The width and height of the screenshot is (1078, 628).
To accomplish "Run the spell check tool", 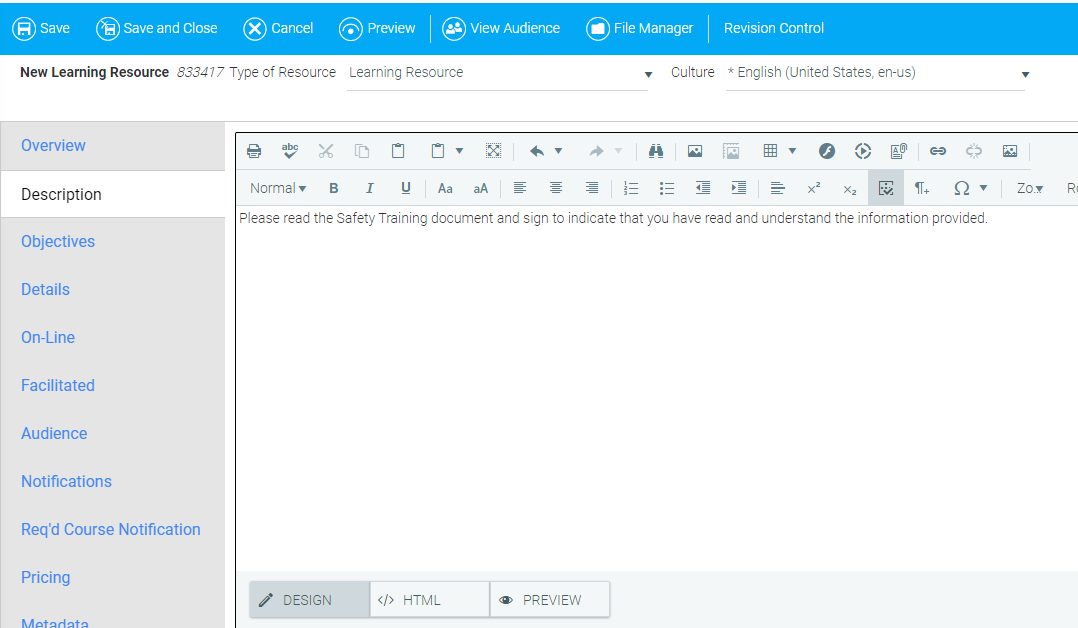I will click(290, 151).
